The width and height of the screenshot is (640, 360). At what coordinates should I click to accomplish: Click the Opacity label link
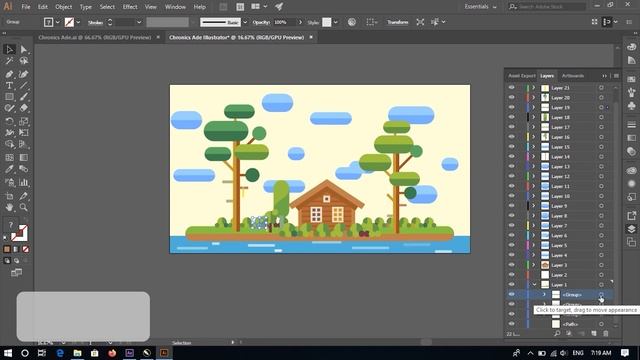[261, 22]
